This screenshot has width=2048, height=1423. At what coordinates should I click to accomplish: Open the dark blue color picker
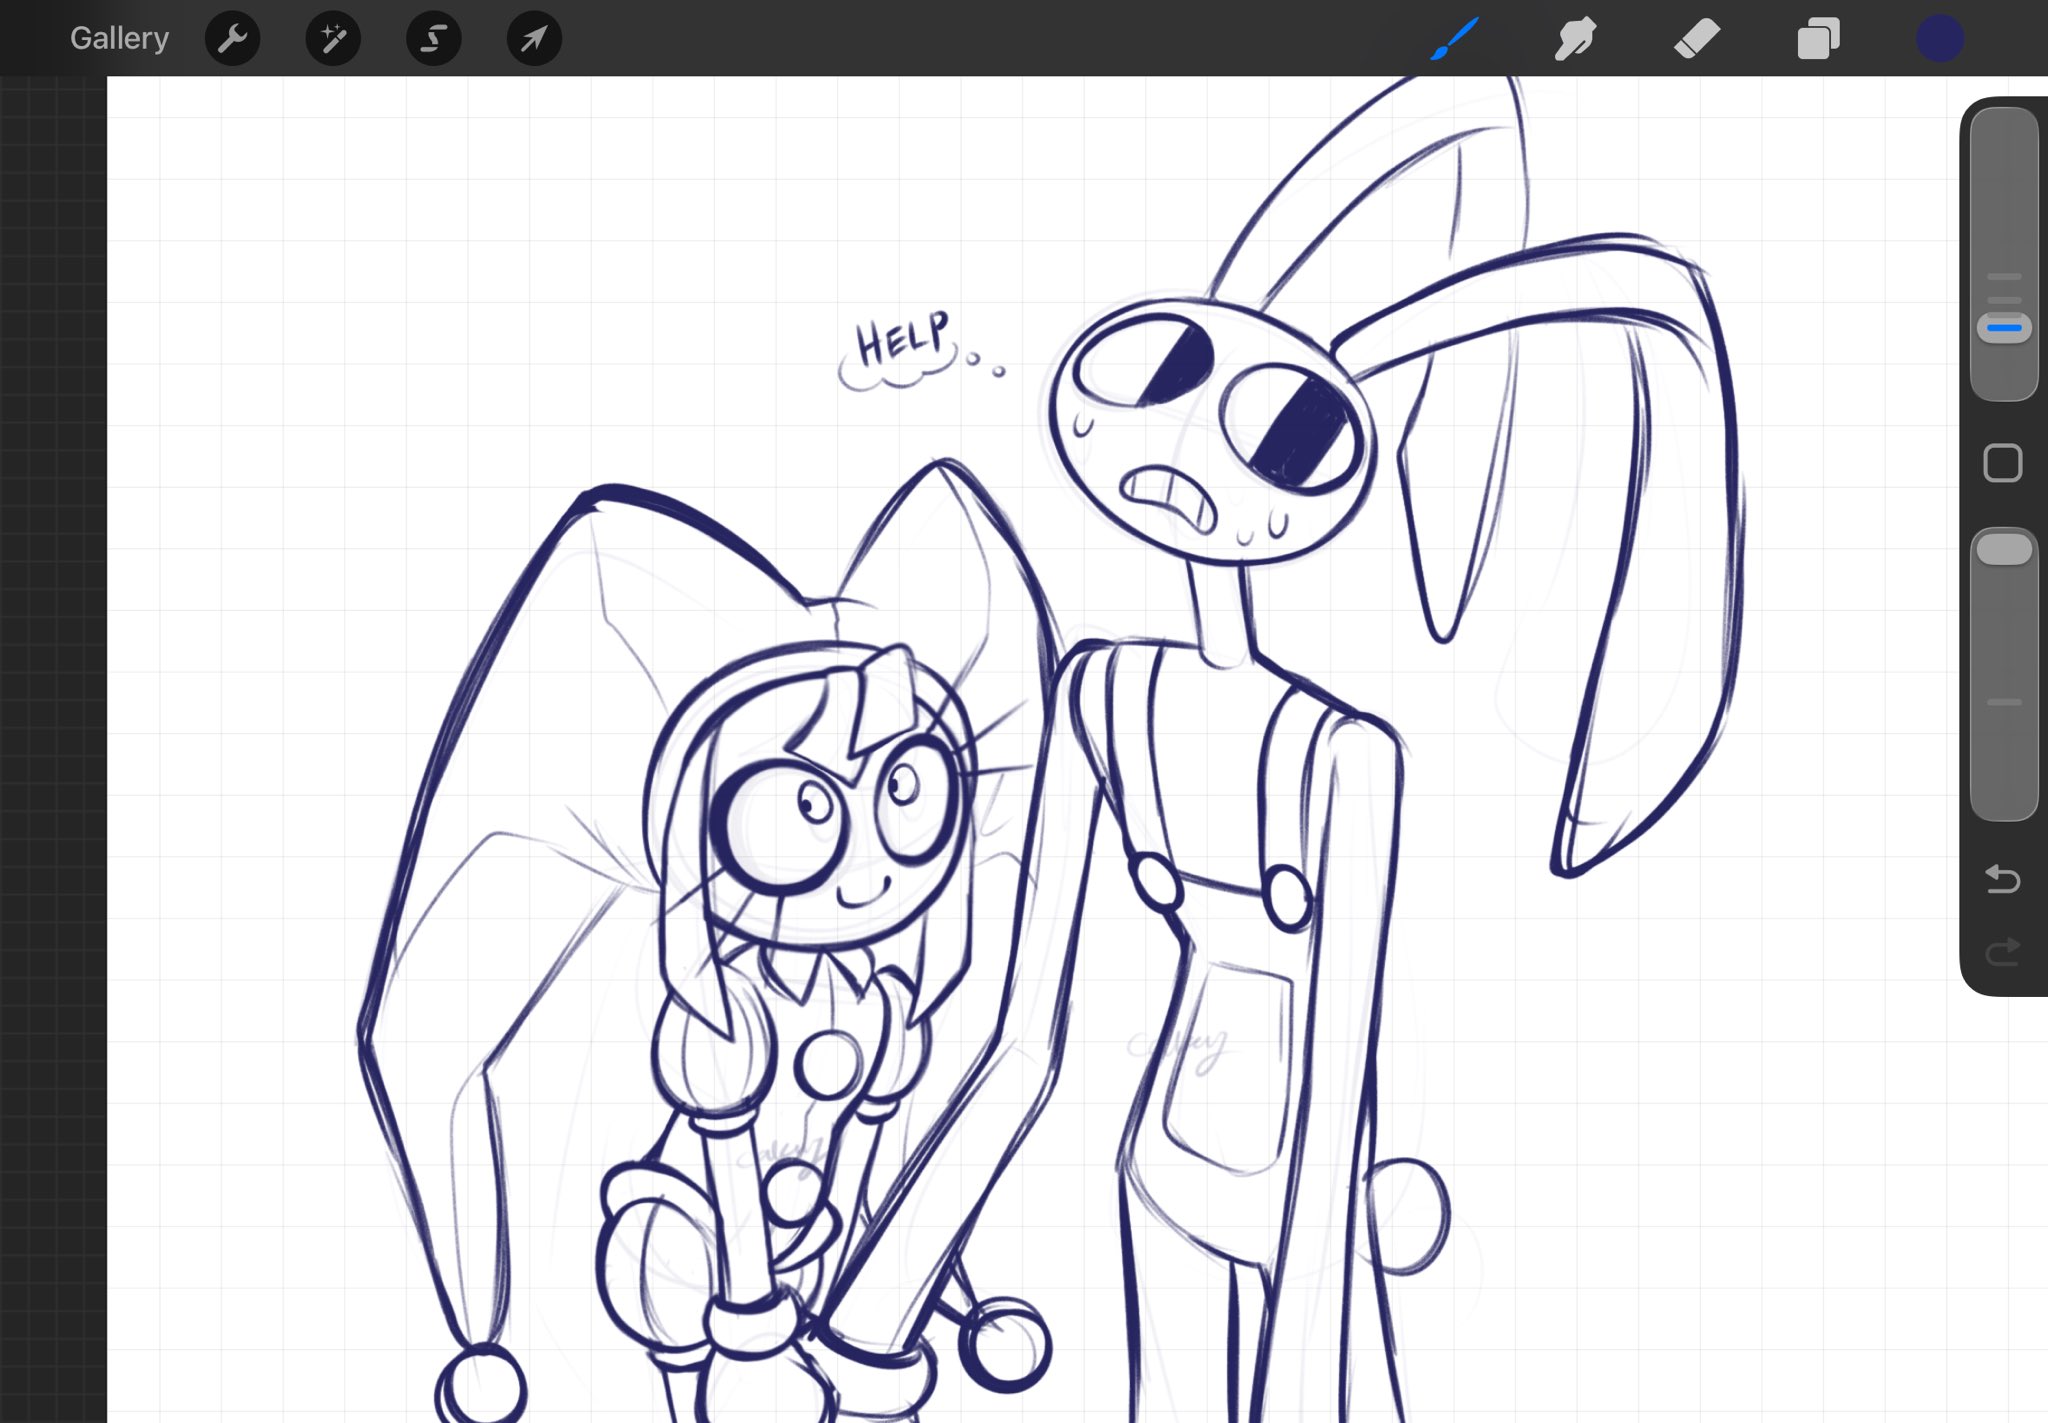tap(1940, 38)
